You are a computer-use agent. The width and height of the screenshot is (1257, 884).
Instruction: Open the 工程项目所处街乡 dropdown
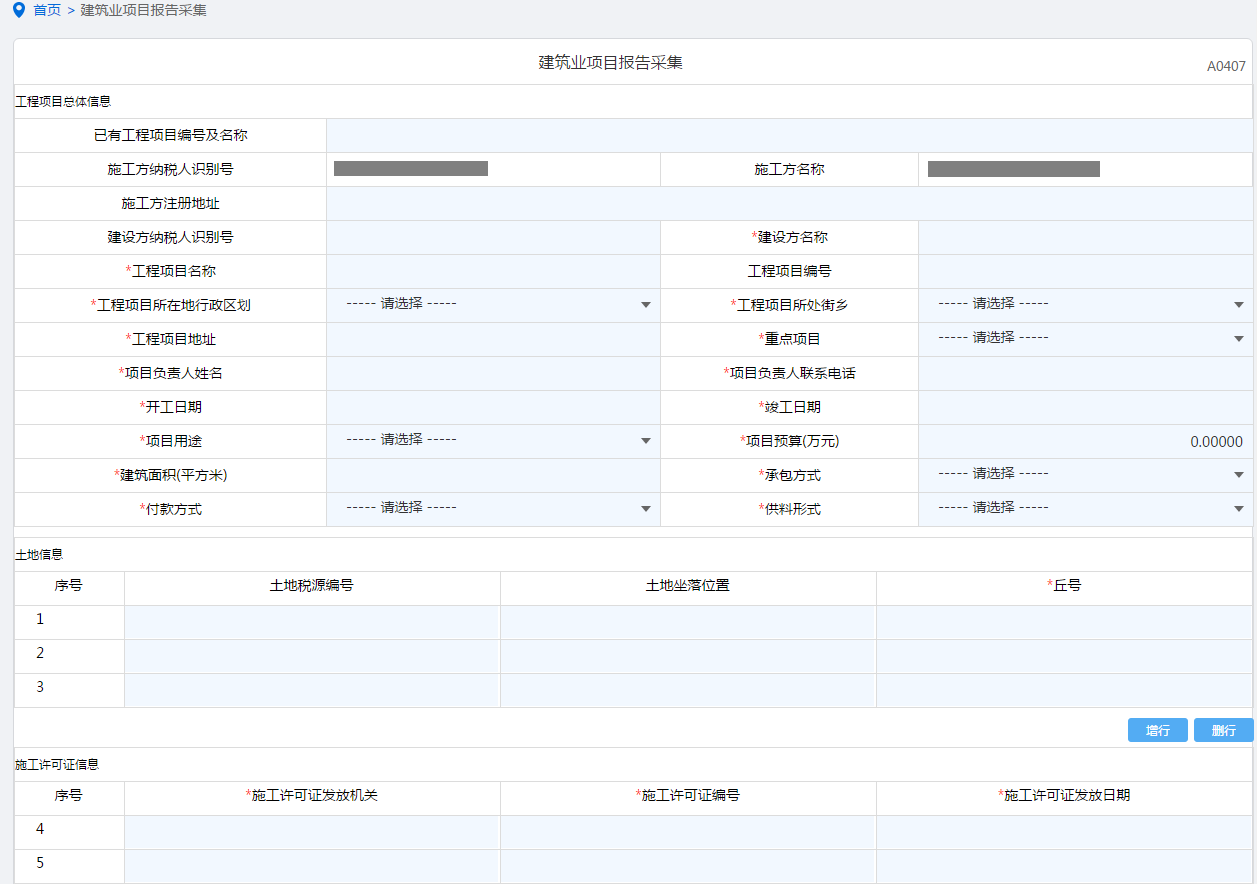[x=1085, y=305]
